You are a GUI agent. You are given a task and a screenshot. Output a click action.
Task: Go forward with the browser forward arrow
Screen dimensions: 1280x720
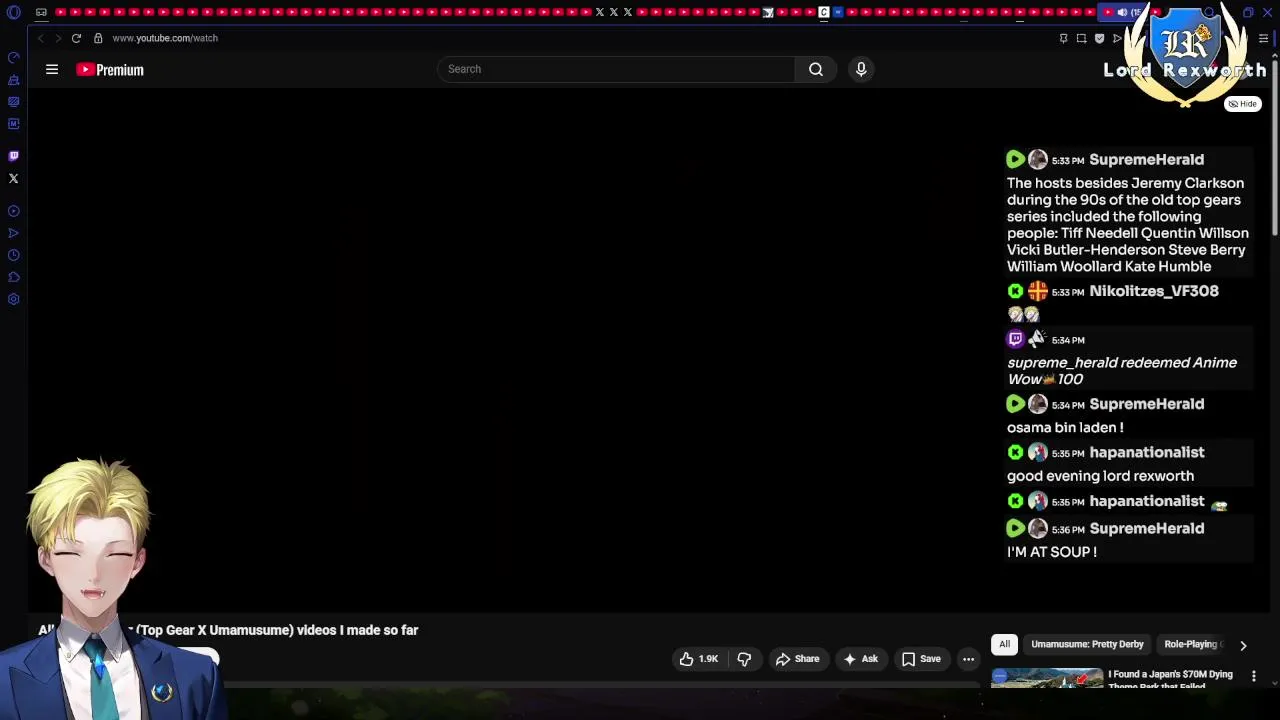point(58,38)
